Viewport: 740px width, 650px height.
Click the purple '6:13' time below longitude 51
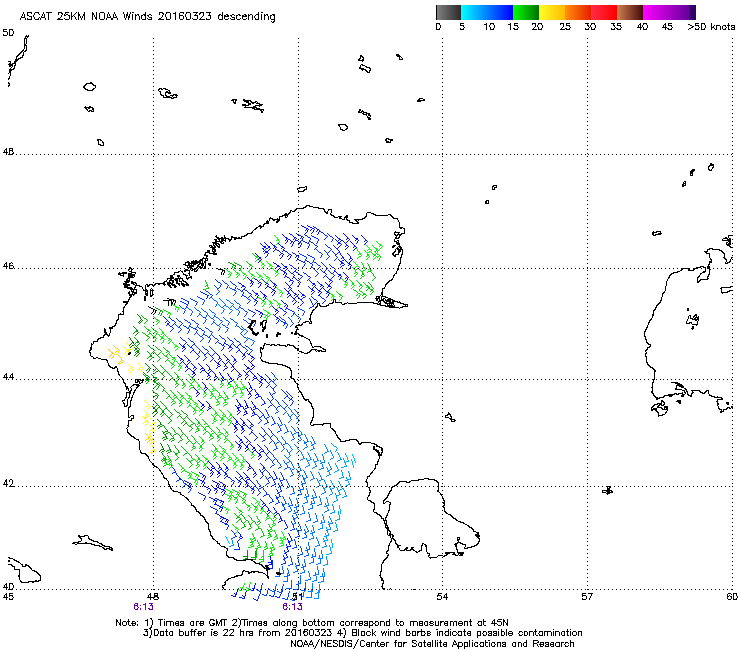[293, 607]
